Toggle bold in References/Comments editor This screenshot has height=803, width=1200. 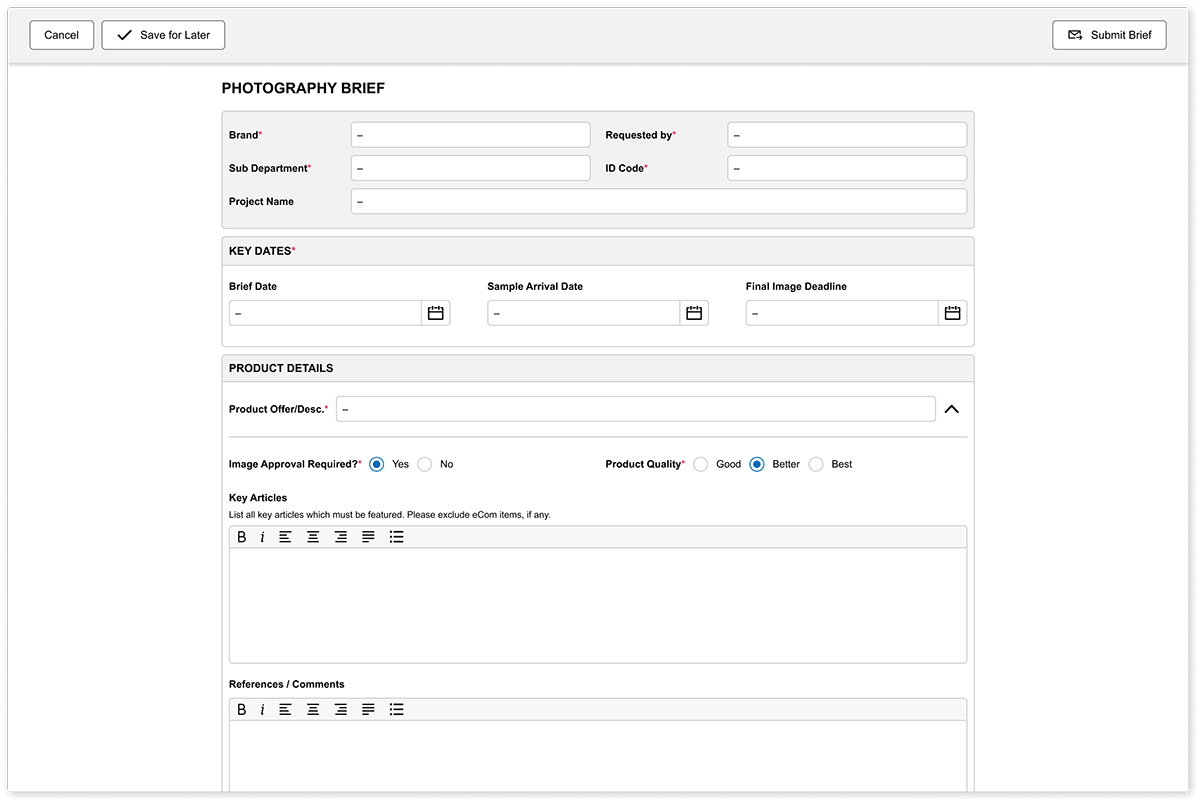pos(241,709)
